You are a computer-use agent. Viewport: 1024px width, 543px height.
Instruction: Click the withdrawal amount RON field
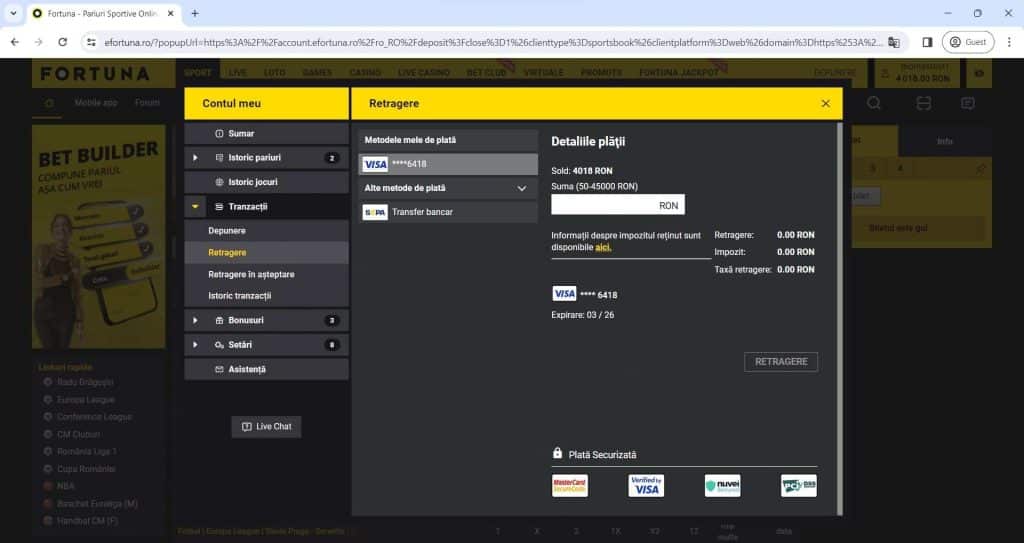coord(618,205)
